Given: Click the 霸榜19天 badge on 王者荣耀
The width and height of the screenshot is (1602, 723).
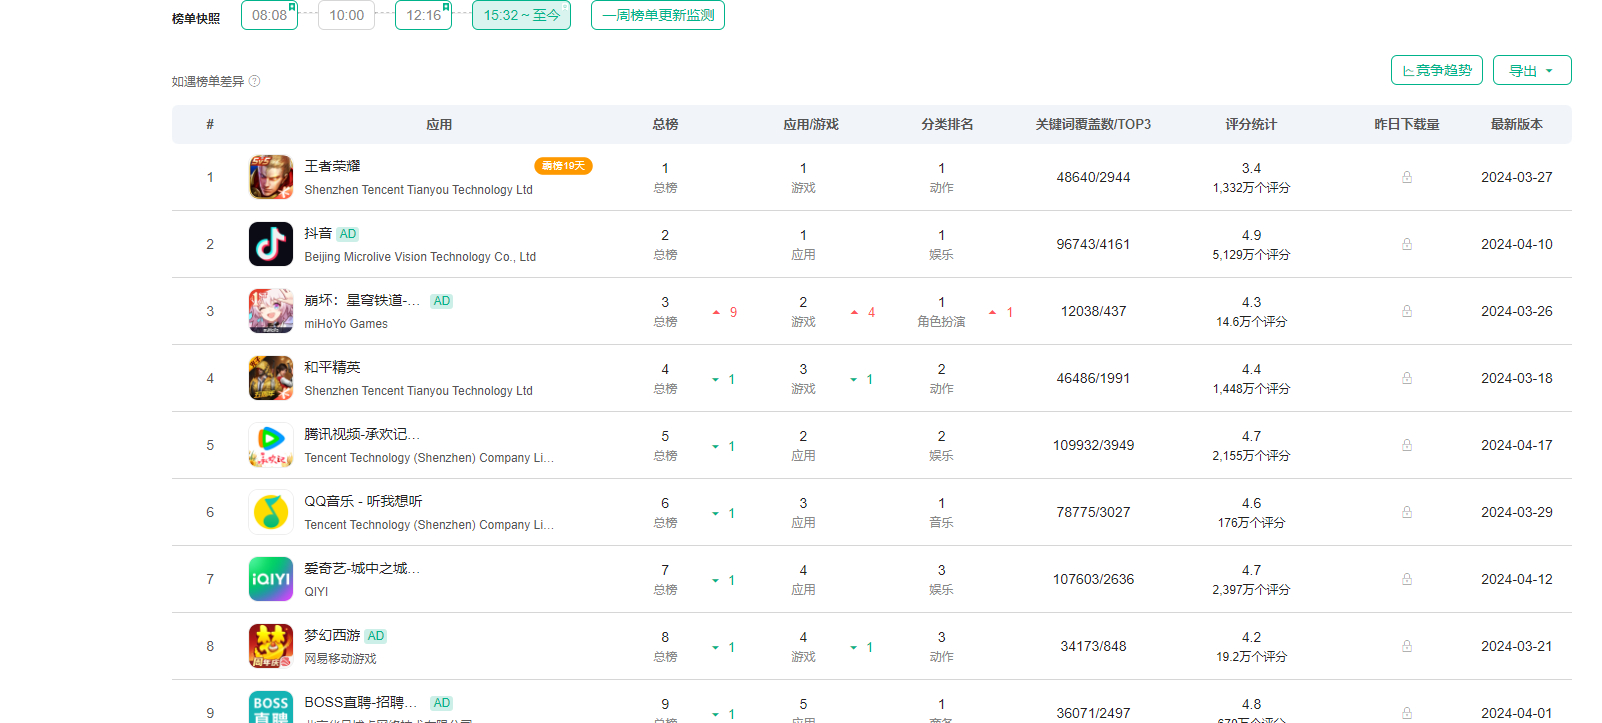Looking at the screenshot, I should click(x=563, y=166).
